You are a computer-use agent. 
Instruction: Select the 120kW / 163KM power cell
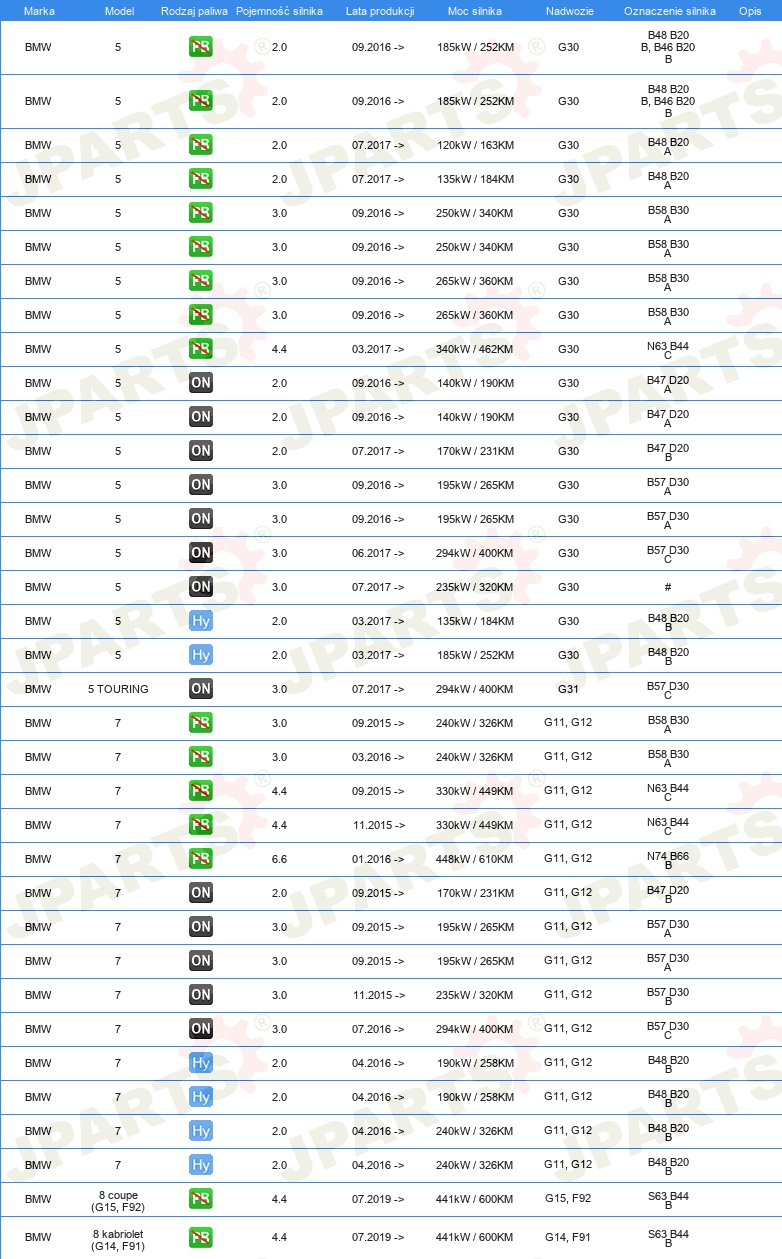(475, 145)
